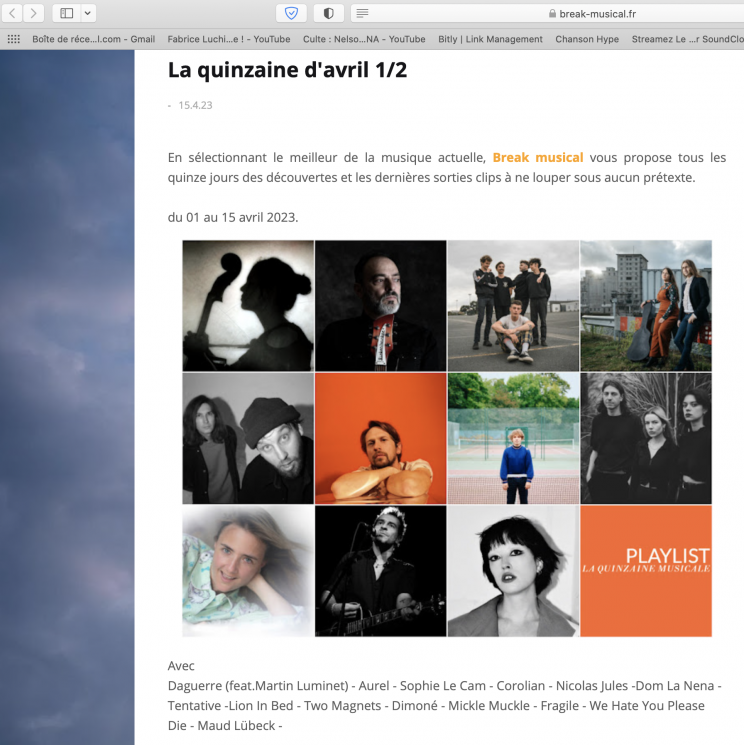Open the Bitly Link Management bookmark
Screen dimensions: 744x745
tap(490, 39)
